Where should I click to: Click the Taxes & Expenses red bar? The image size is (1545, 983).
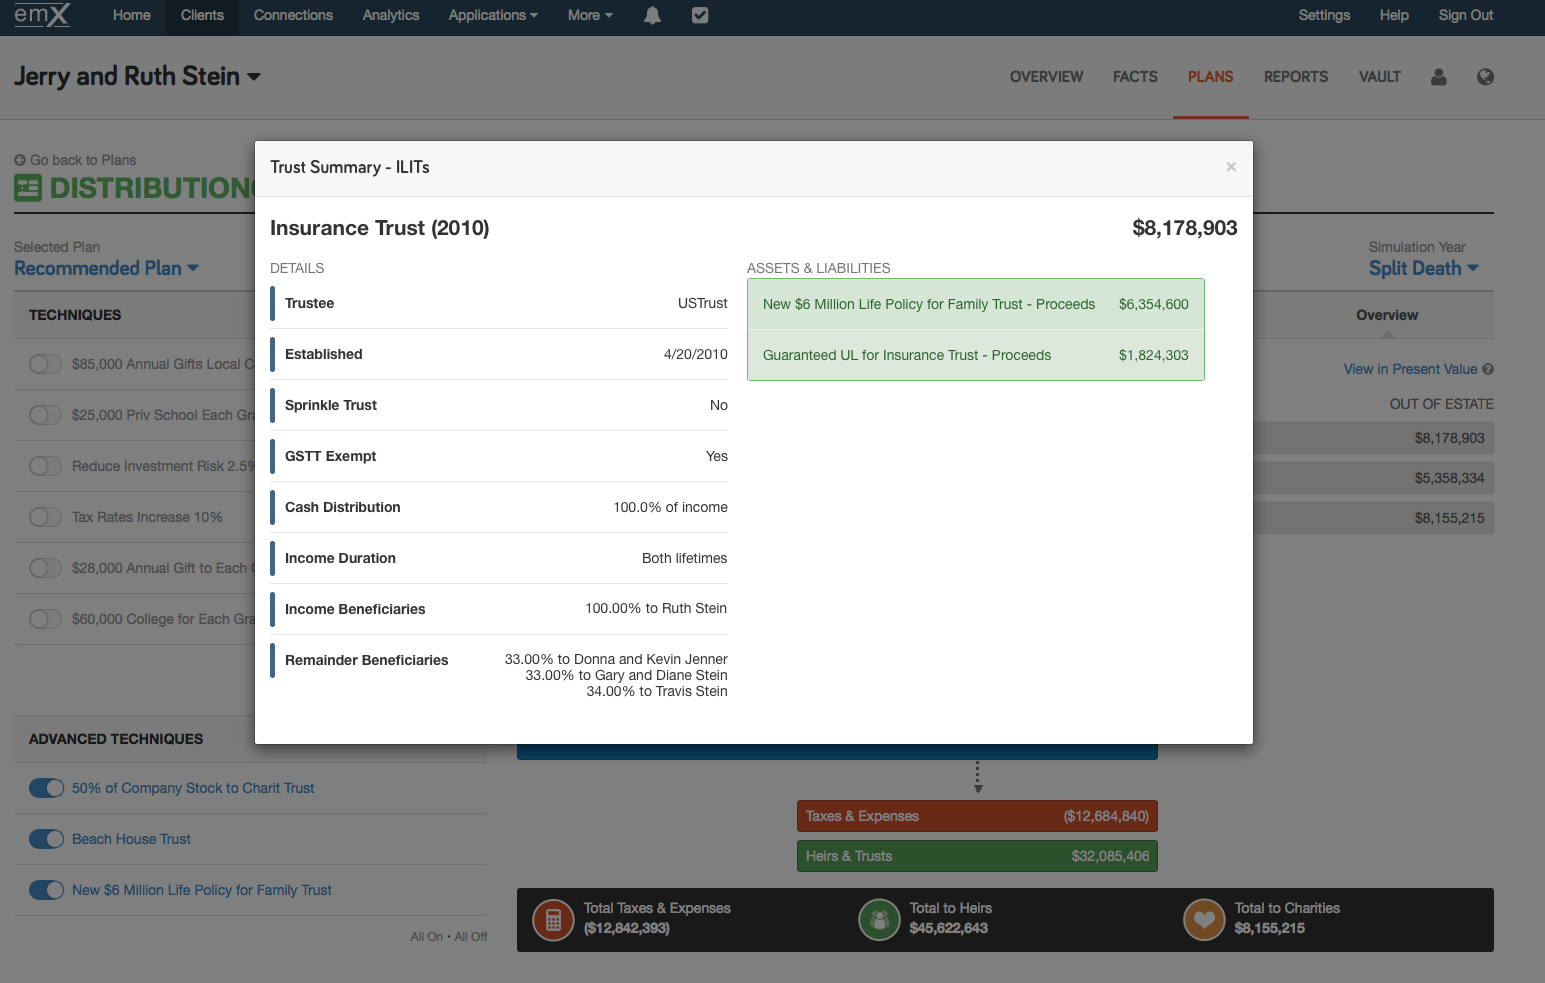pyautogui.click(x=977, y=816)
